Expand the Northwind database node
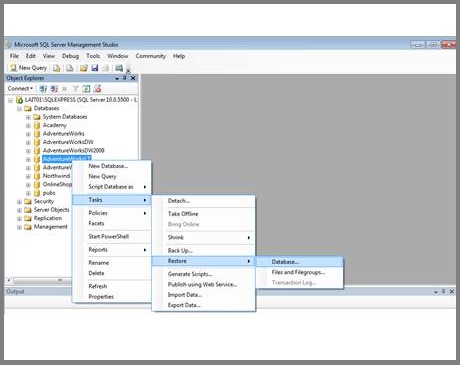Screen dimensions: 460x365 28,176
